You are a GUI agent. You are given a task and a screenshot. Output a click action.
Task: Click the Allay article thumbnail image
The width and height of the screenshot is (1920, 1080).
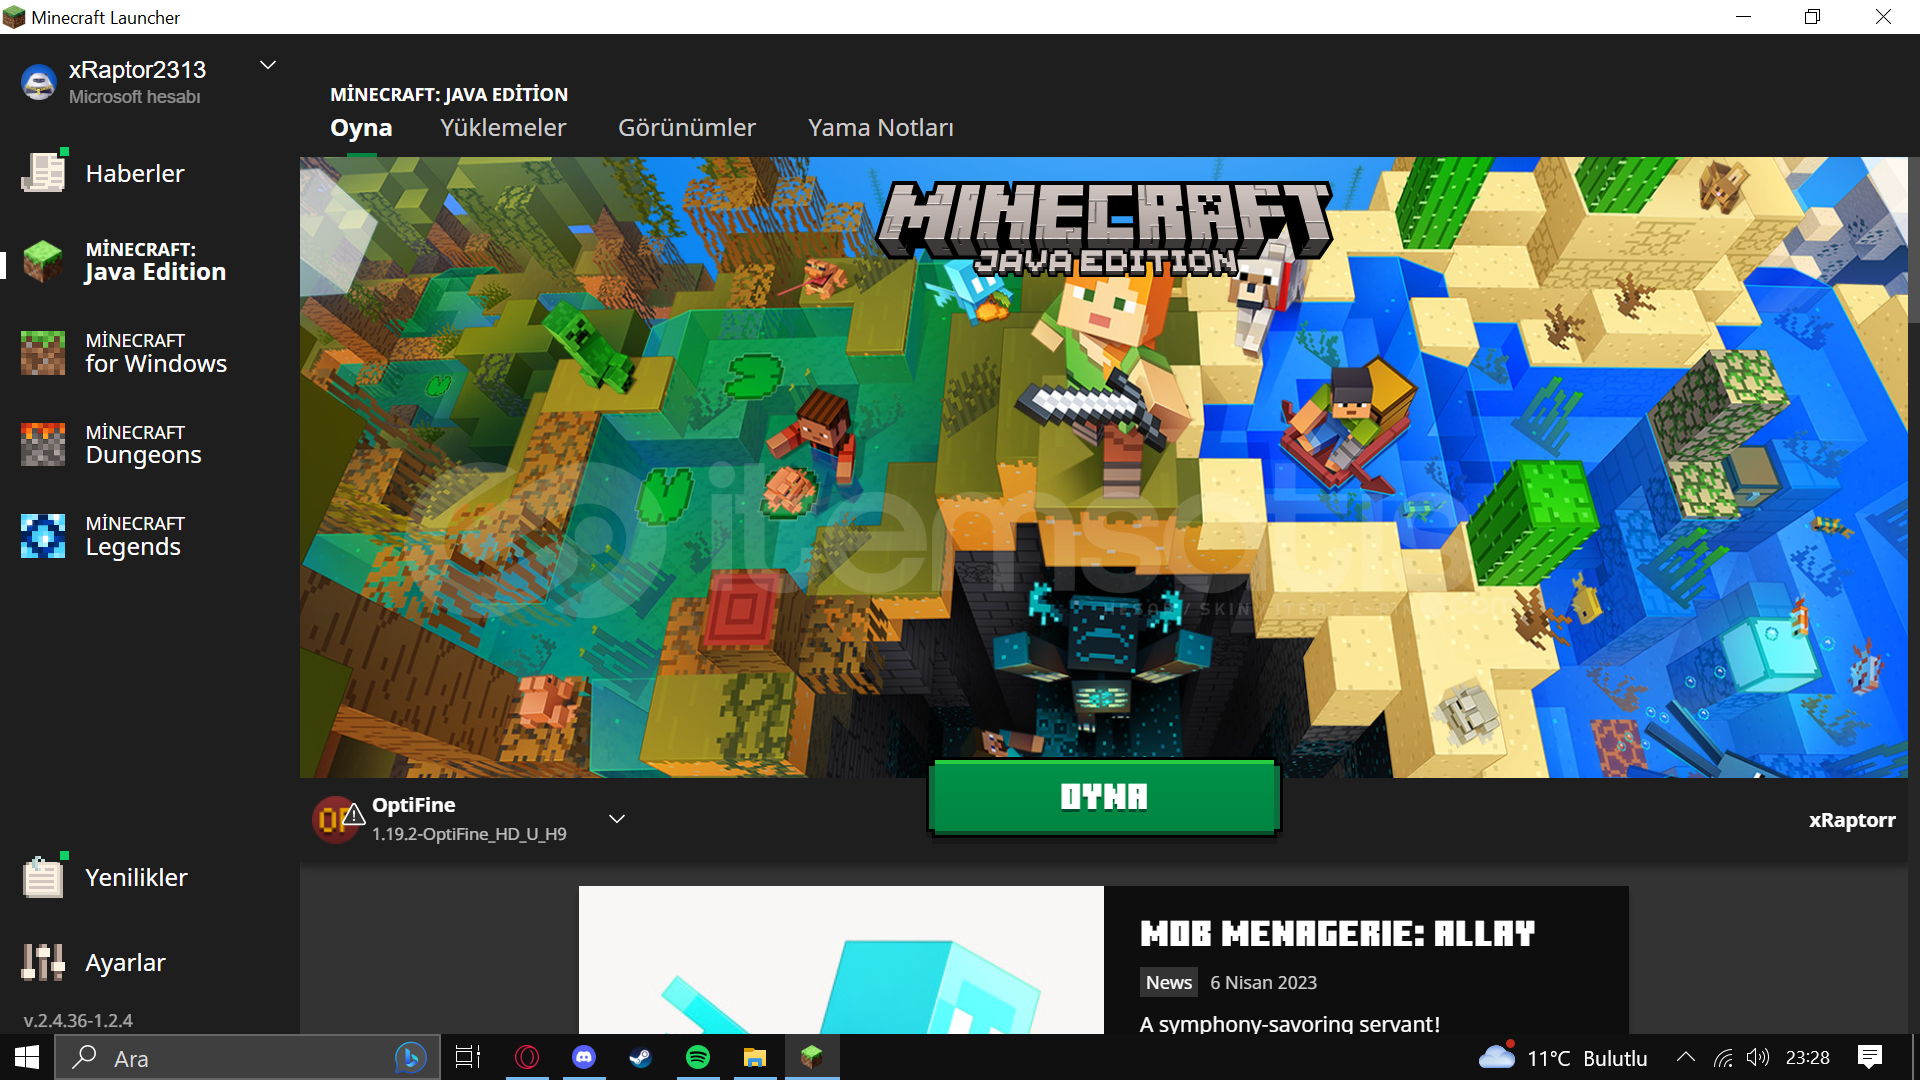click(841, 960)
